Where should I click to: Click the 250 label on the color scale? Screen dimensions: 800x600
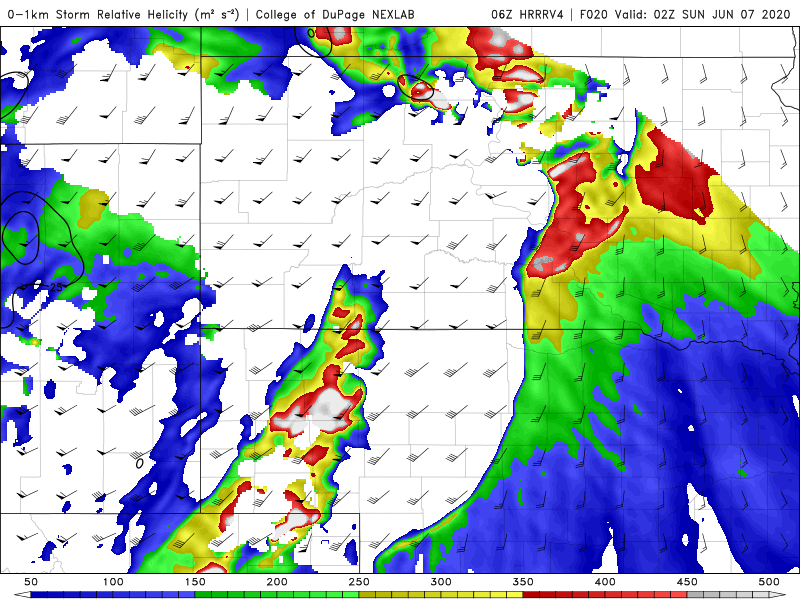click(359, 582)
